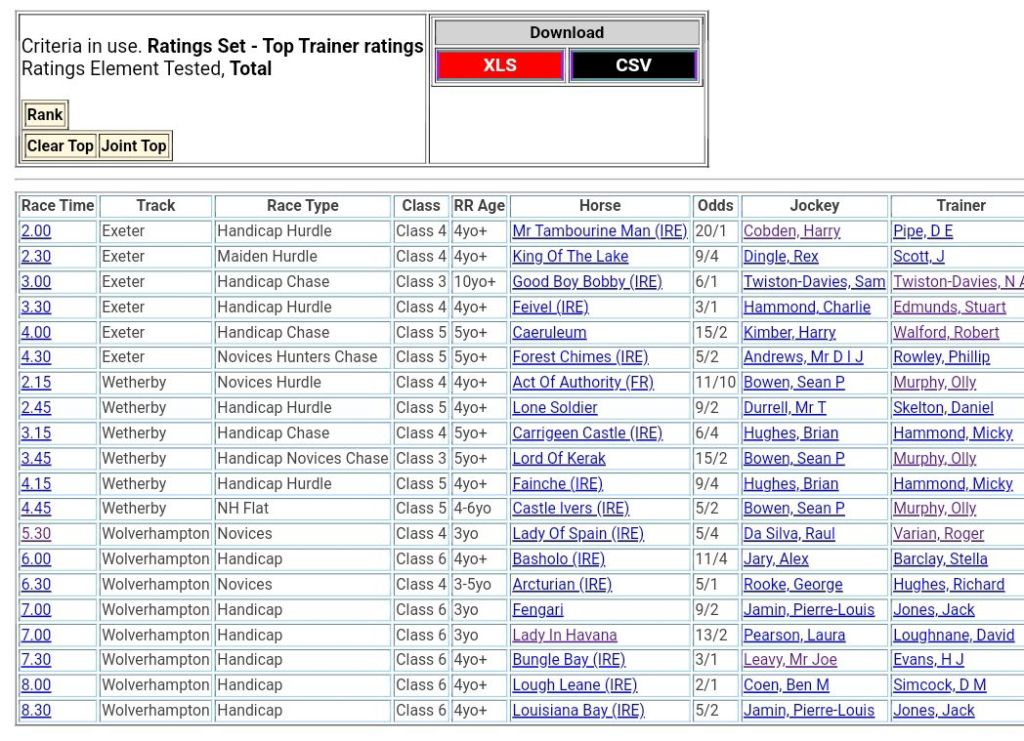
Task: Open horse Mr Tambourine Man (IRE)
Action: click(x=599, y=231)
